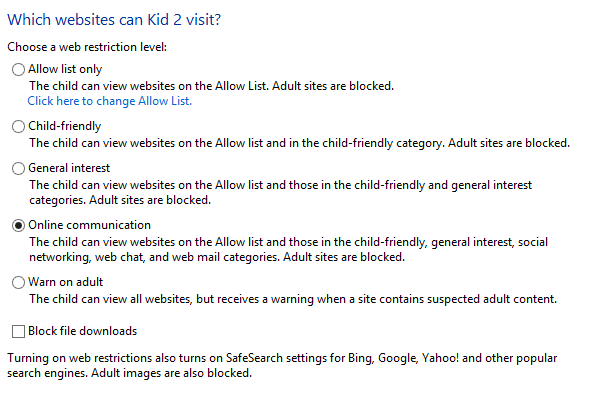Click the 'Child-friendly' label text

click(65, 126)
